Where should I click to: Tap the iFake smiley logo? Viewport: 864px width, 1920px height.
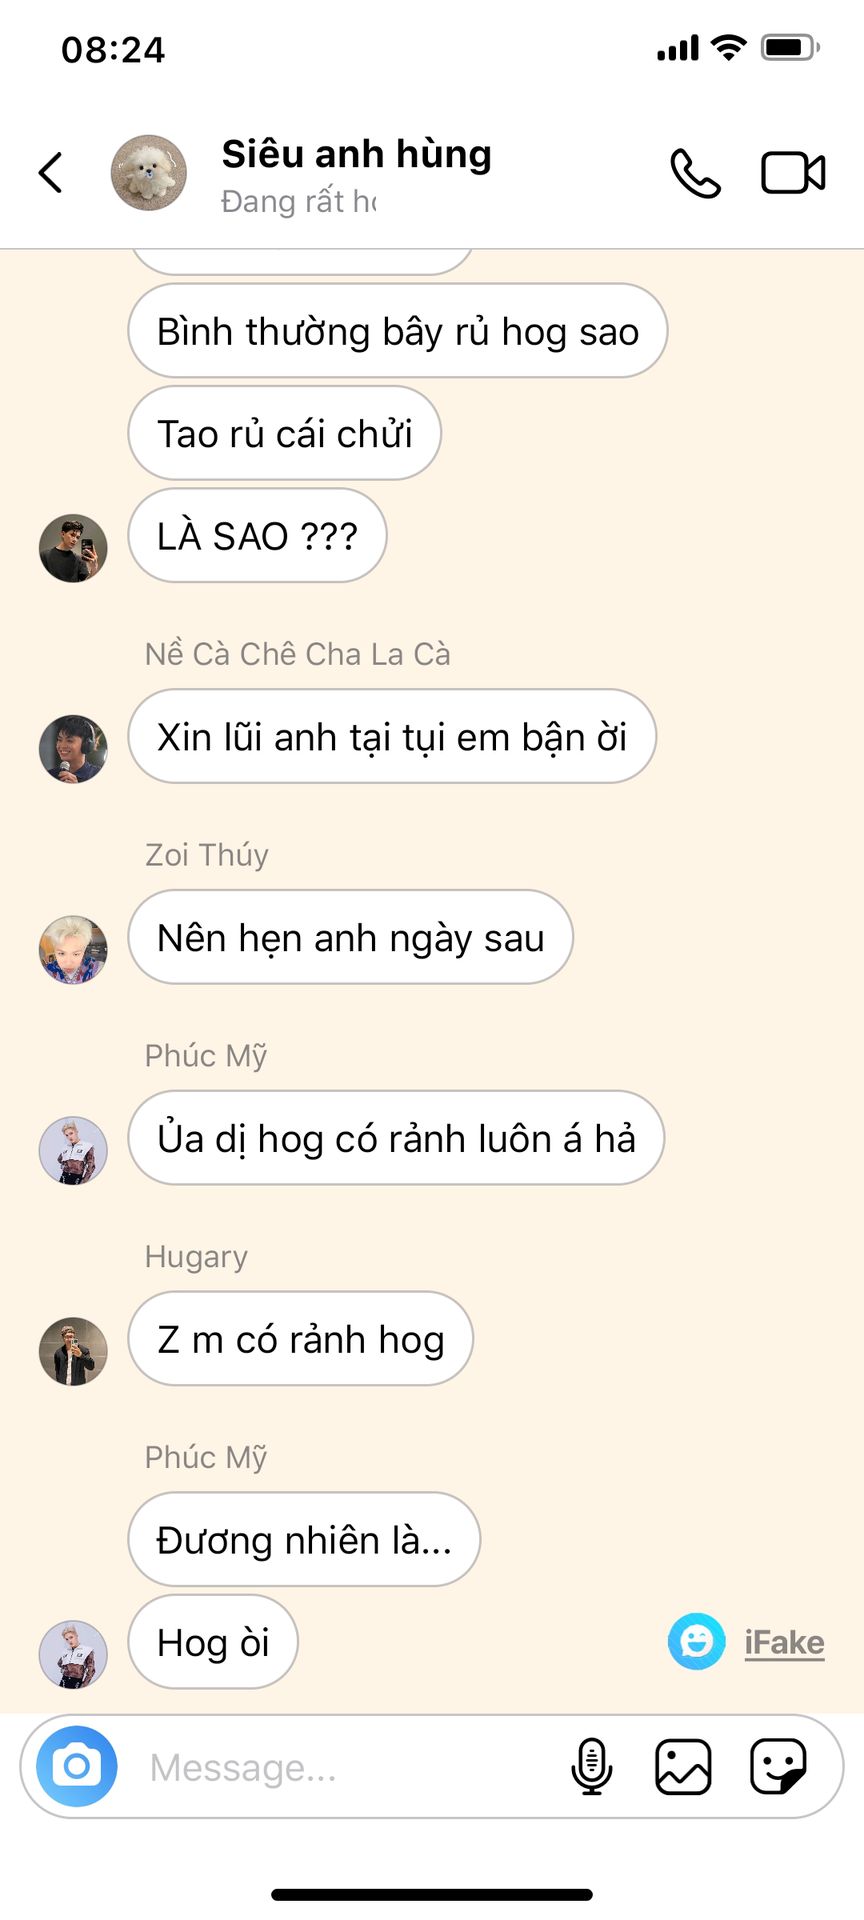tap(696, 1642)
